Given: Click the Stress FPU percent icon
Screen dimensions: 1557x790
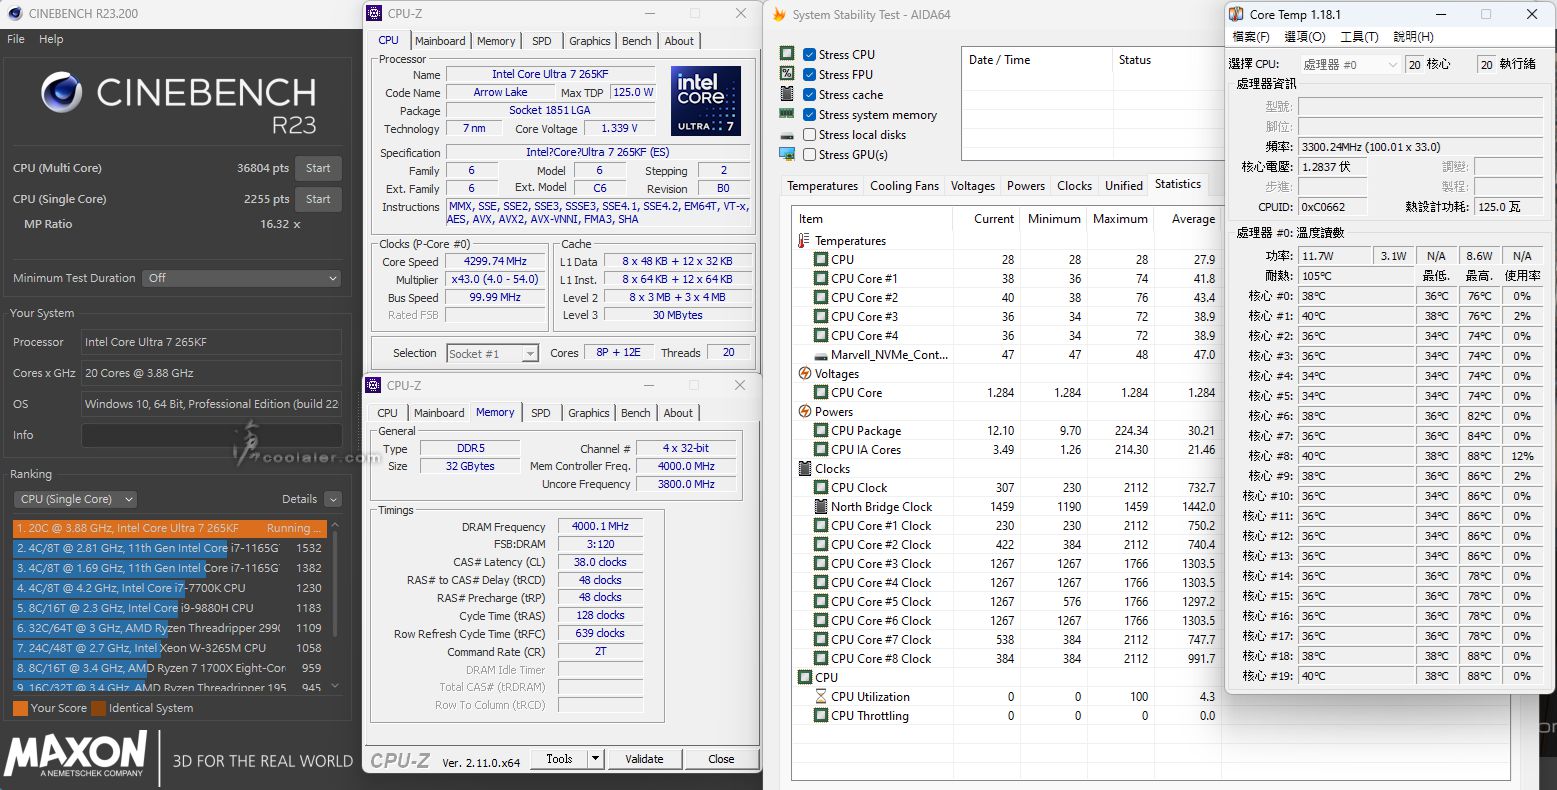Looking at the screenshot, I should click(x=787, y=74).
